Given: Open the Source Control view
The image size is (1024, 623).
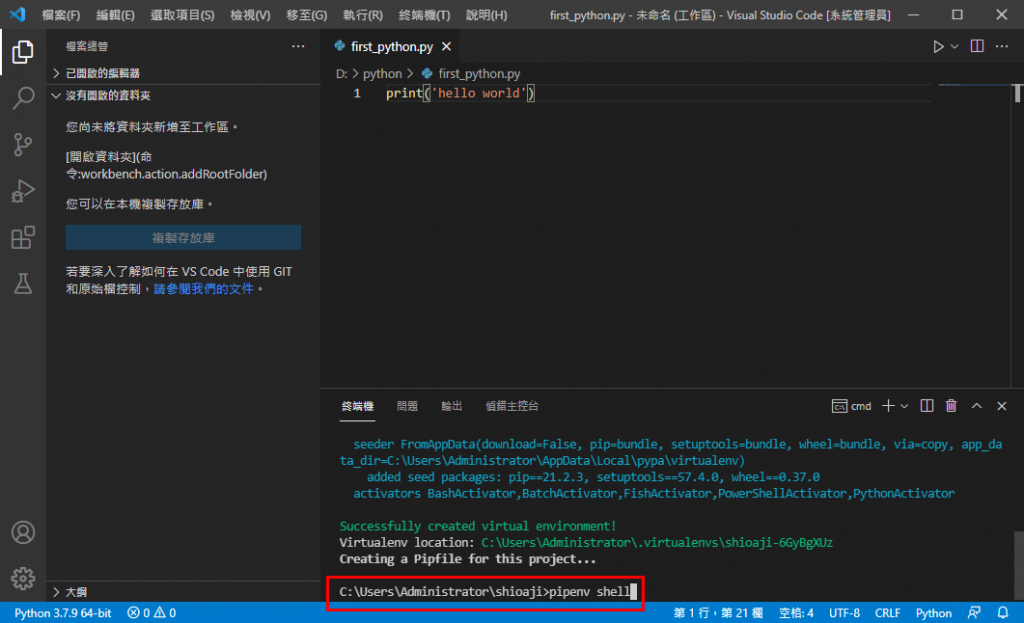Looking at the screenshot, I should (23, 144).
